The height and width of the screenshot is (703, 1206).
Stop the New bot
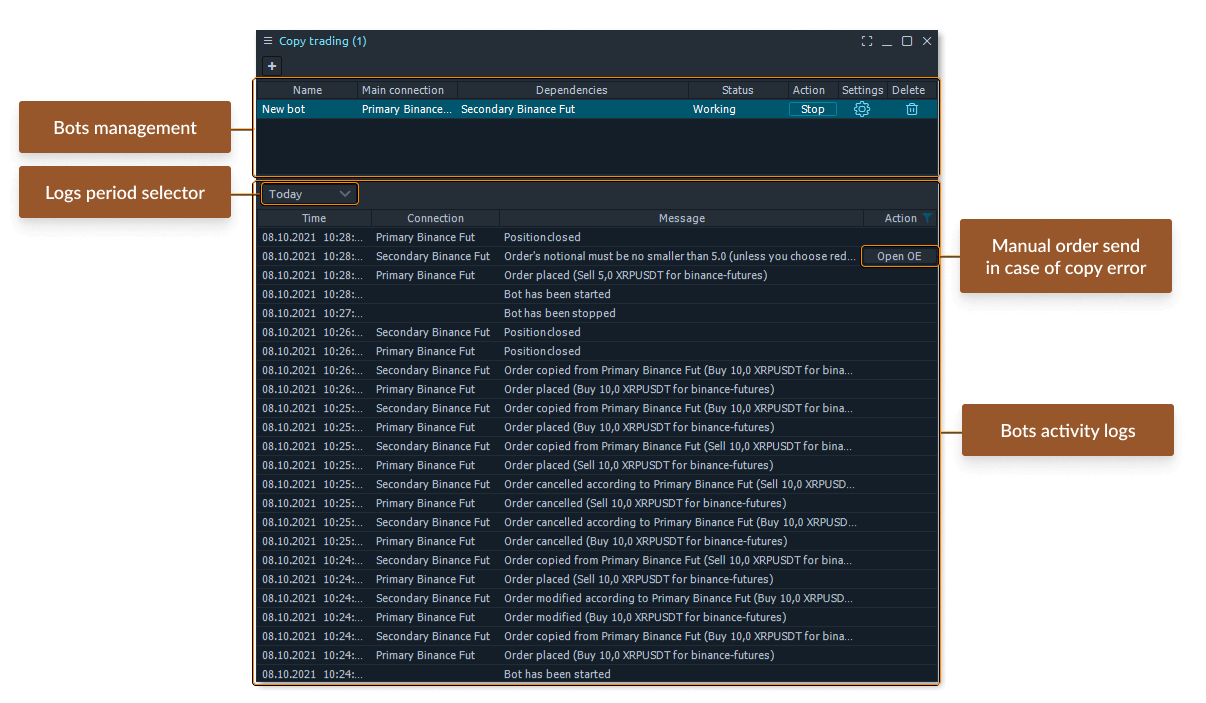pos(812,109)
